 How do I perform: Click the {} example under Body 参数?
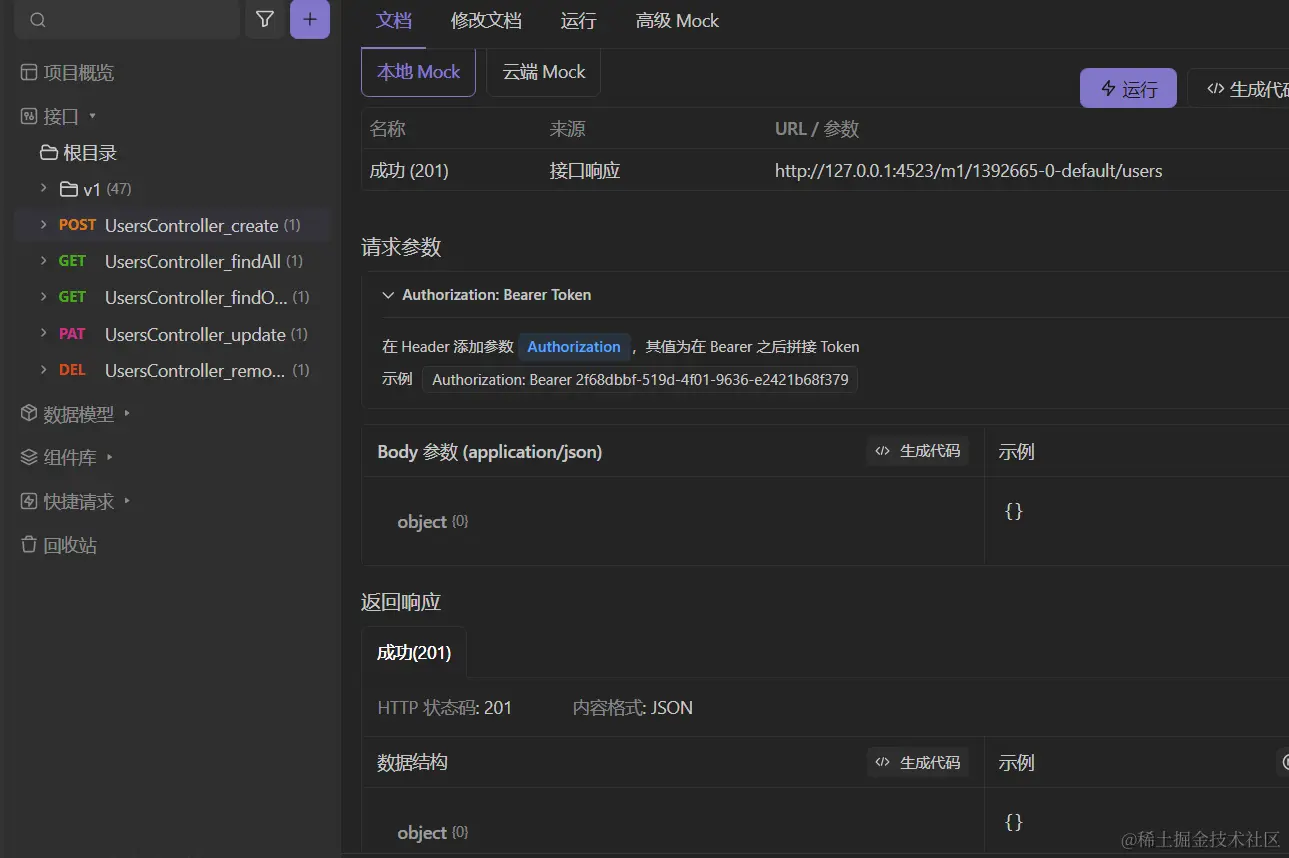pos(1013,511)
